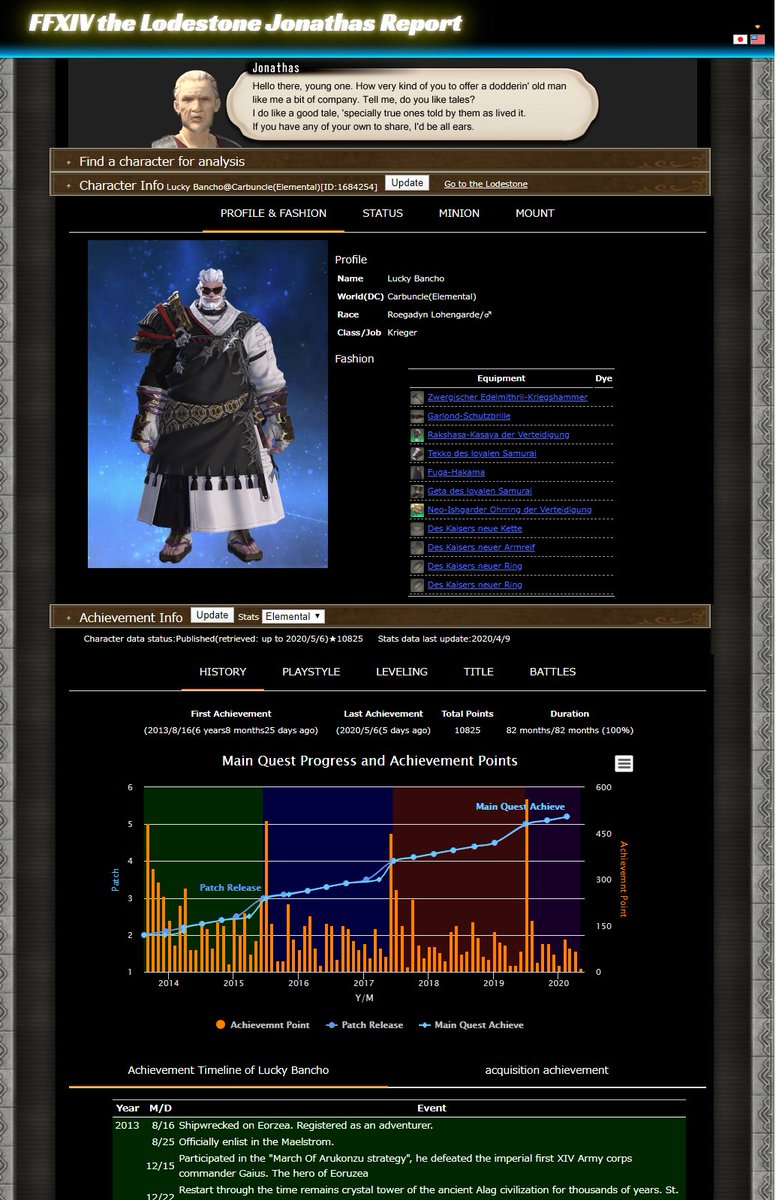
Task: Click the Tekko des loyalen Samurai item icon
Action: (417, 454)
